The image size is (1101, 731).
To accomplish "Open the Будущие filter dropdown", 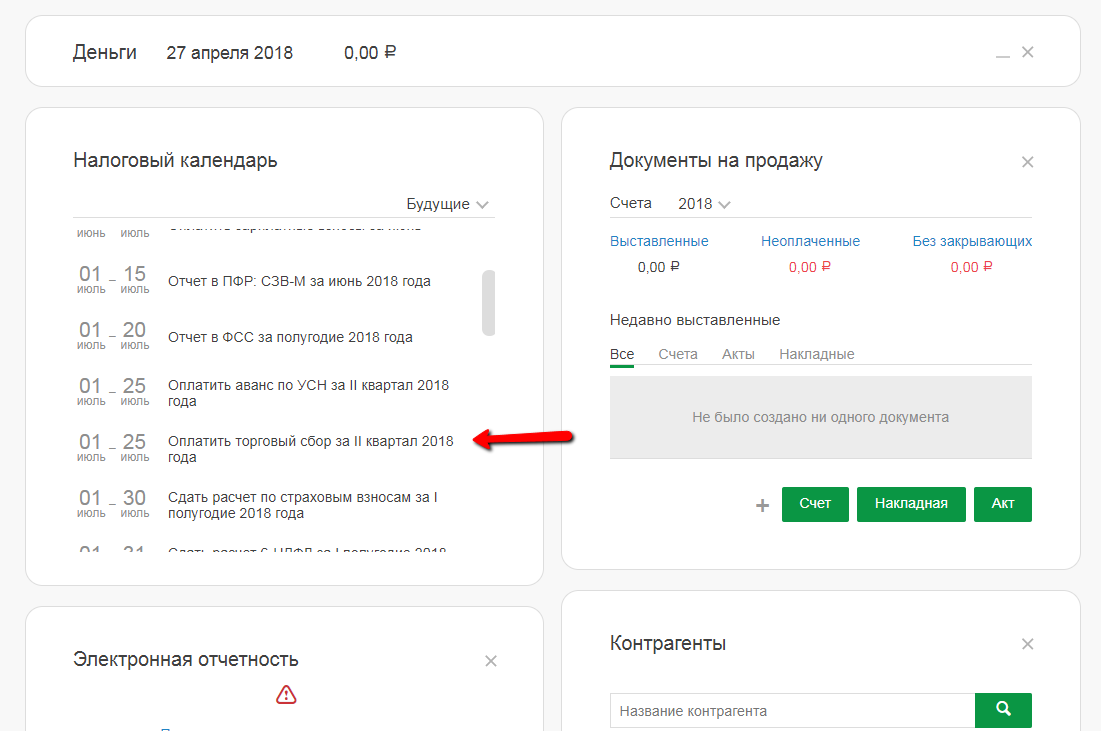I will pyautogui.click(x=447, y=204).
